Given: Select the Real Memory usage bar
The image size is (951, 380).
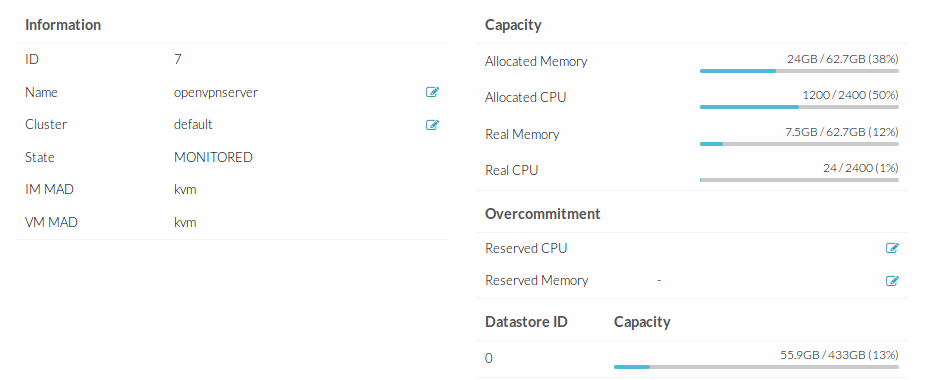Looking at the screenshot, I should (799, 144).
